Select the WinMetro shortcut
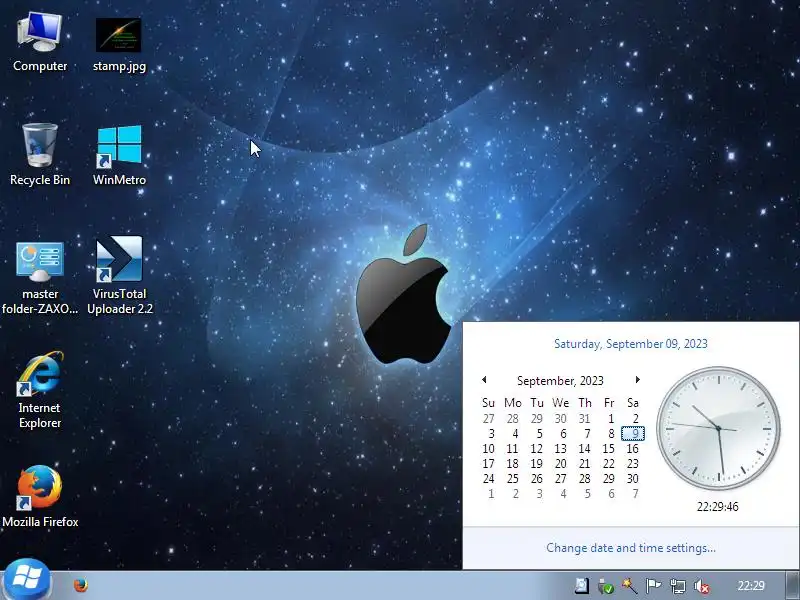 [x=119, y=156]
